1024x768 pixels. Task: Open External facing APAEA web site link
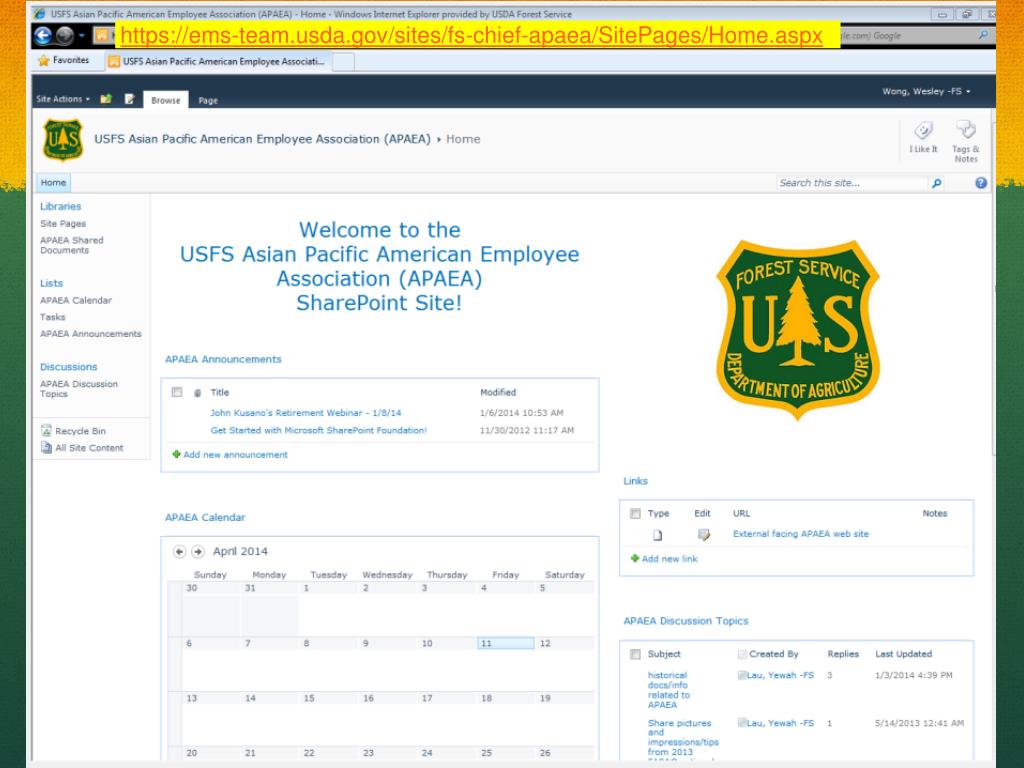(801, 534)
